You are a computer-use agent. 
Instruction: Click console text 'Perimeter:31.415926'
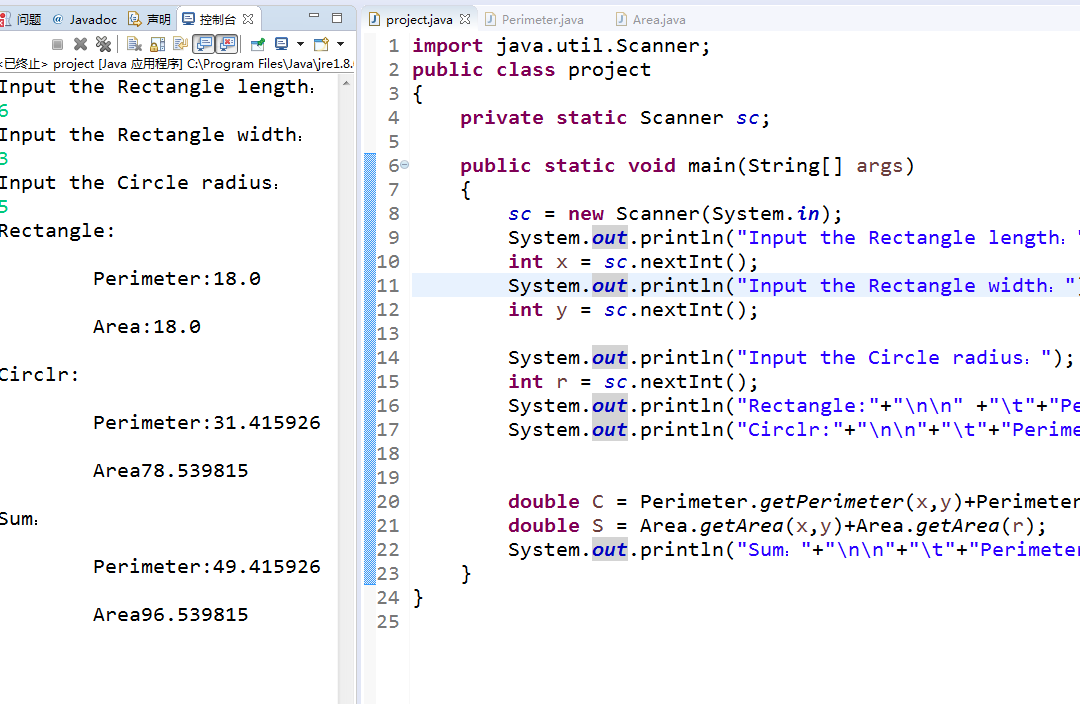click(207, 422)
